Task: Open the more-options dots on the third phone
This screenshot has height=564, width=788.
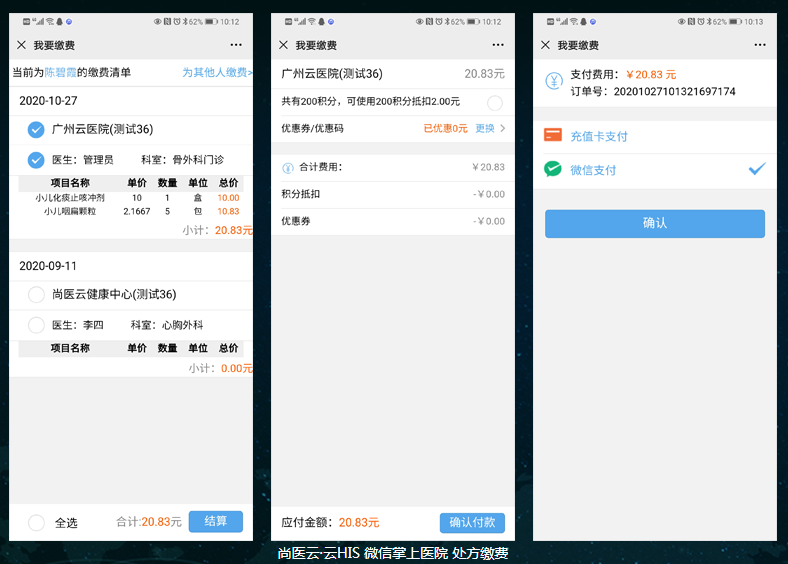Action: (760, 45)
